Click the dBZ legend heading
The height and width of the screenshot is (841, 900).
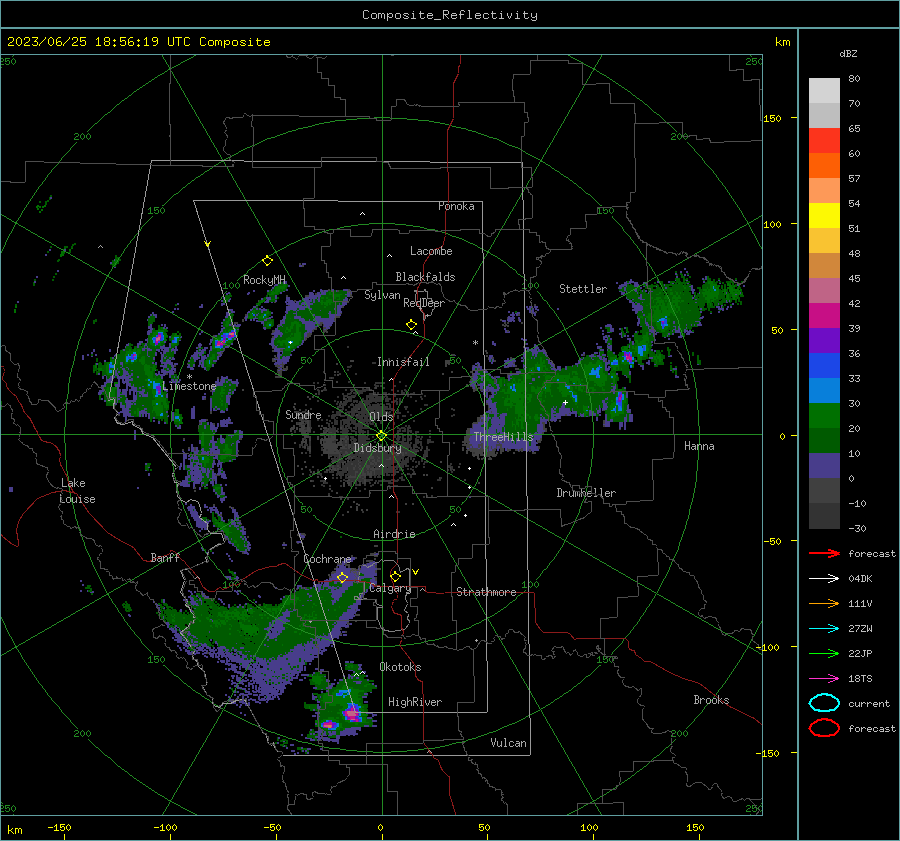848,53
